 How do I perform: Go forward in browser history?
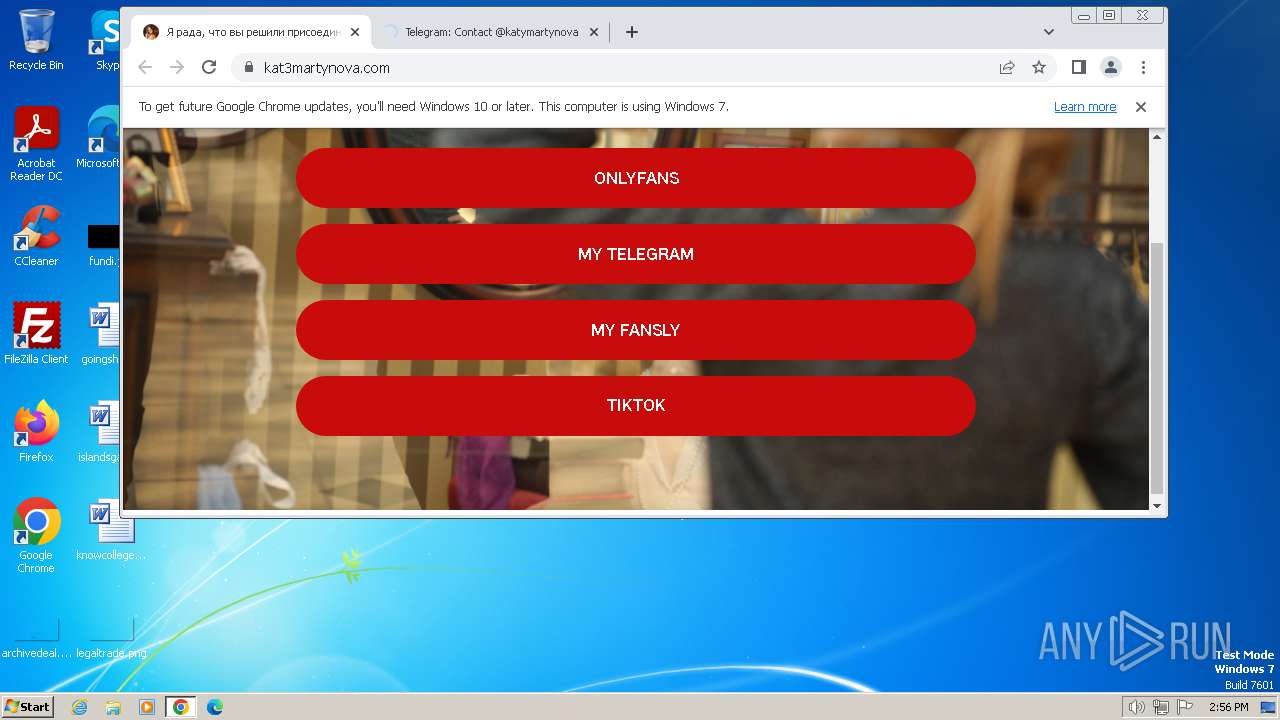(177, 67)
